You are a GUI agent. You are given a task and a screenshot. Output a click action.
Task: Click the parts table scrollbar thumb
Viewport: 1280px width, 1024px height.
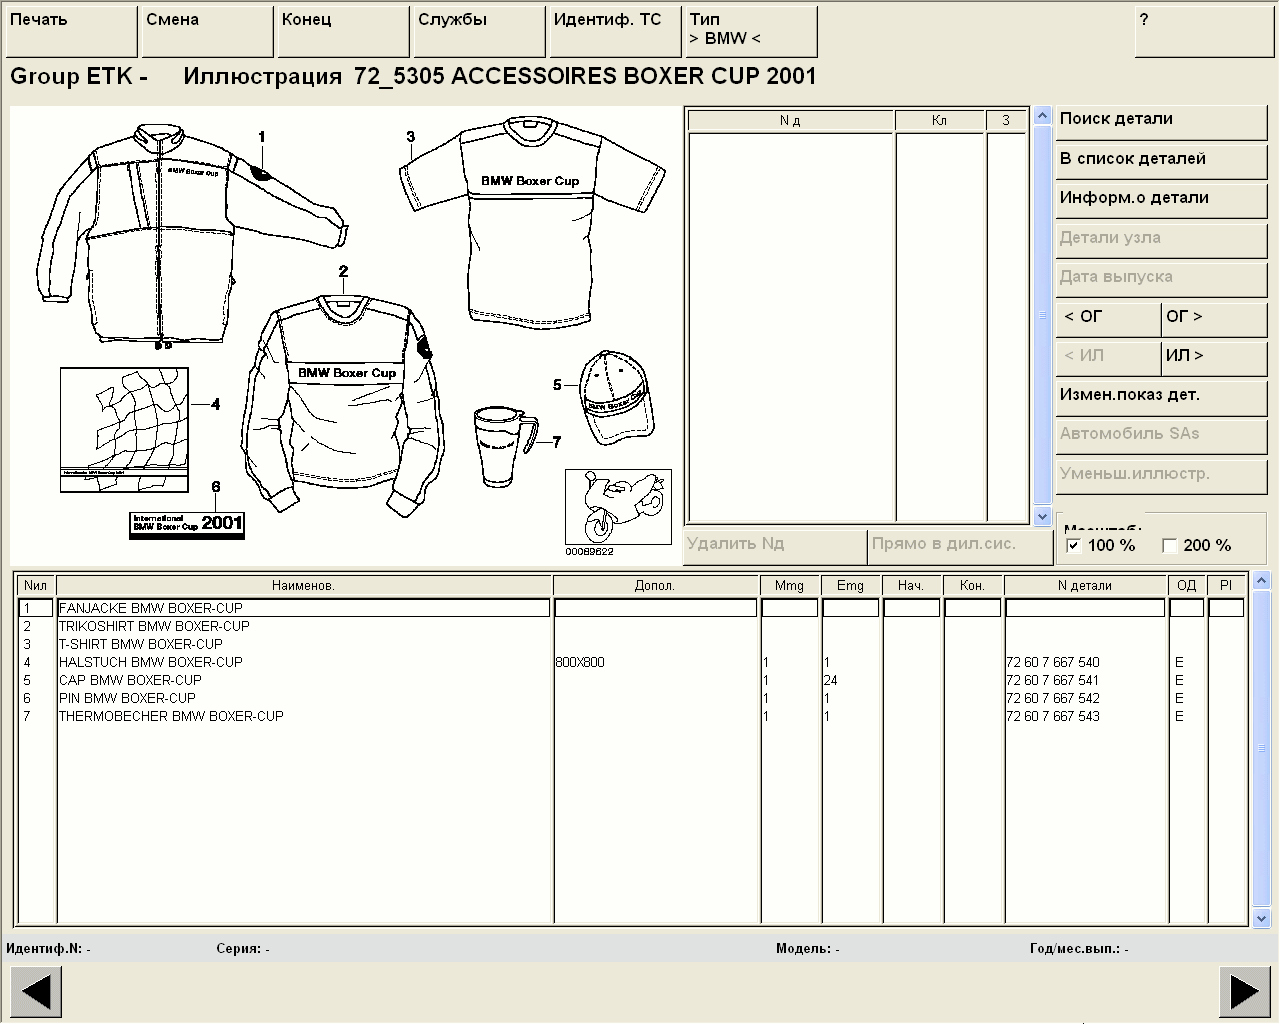(1261, 748)
